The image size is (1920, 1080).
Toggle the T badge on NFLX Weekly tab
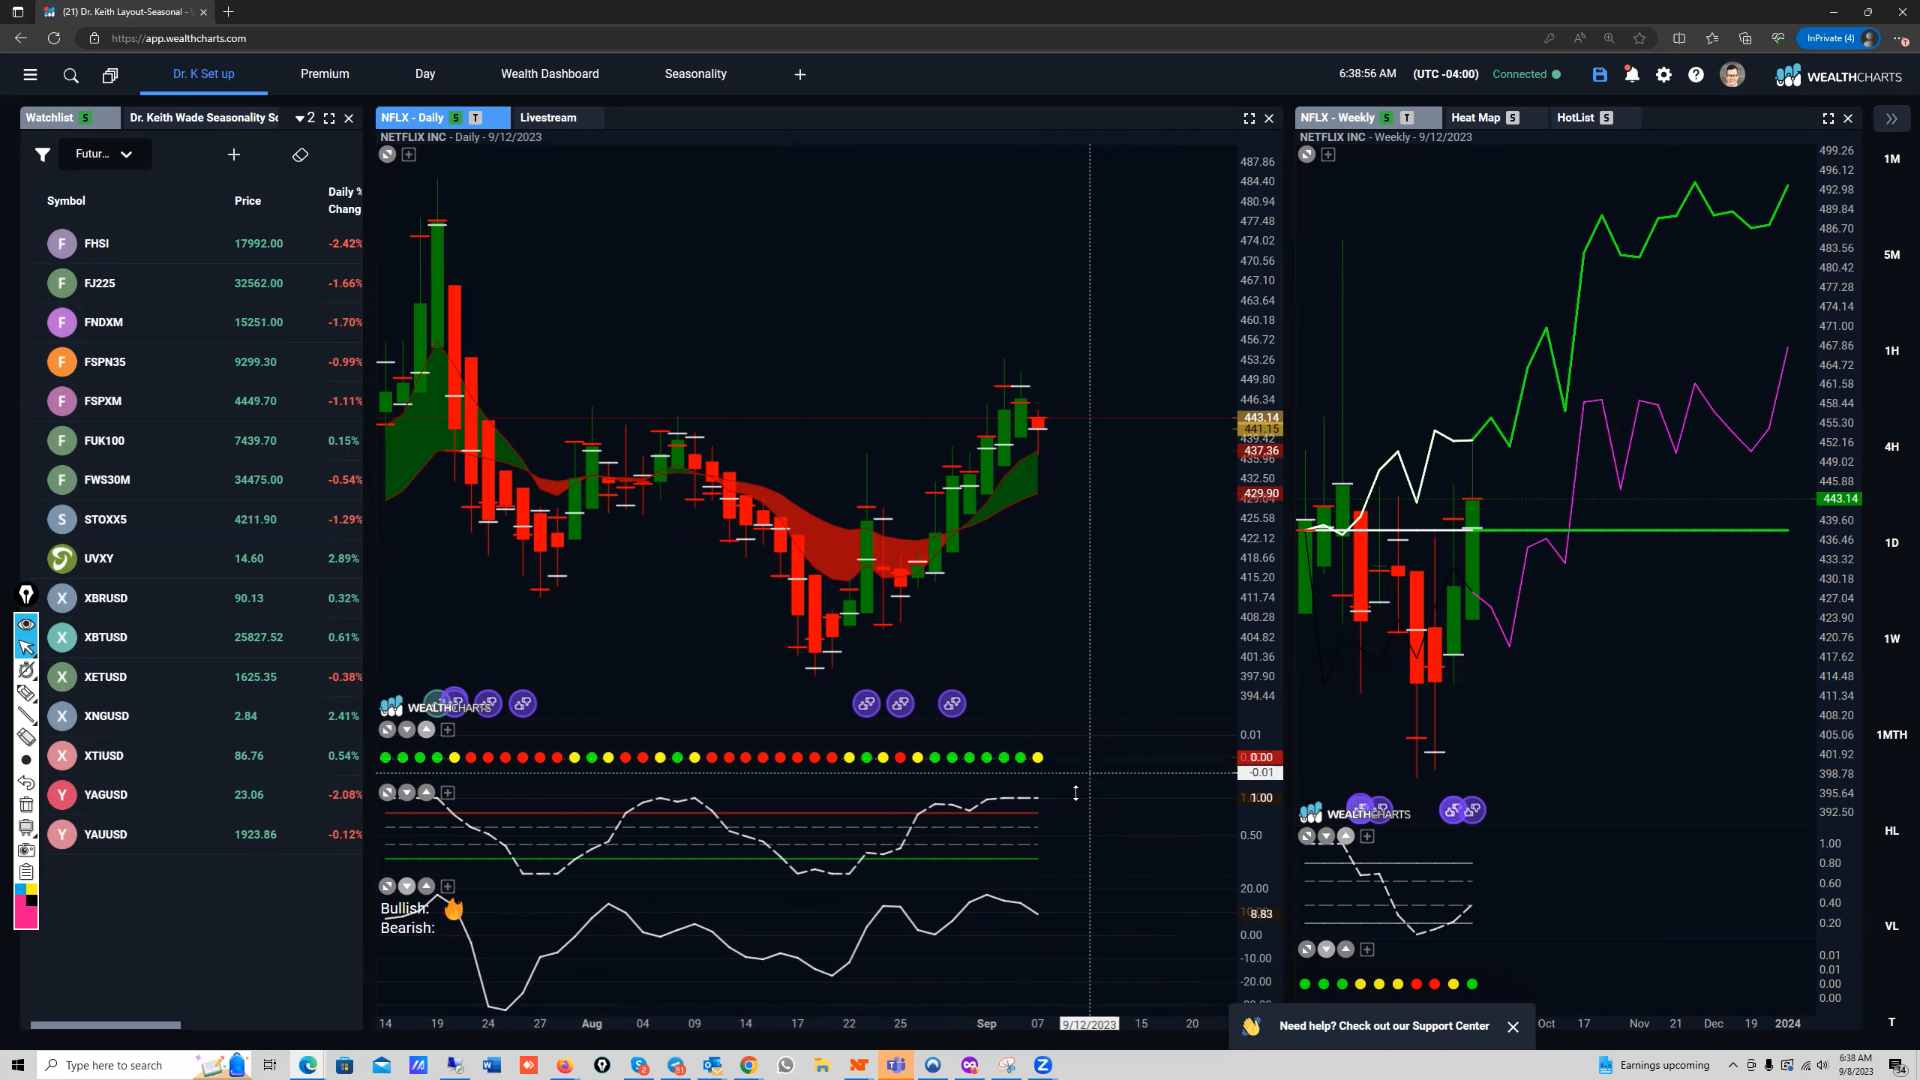pos(1407,118)
